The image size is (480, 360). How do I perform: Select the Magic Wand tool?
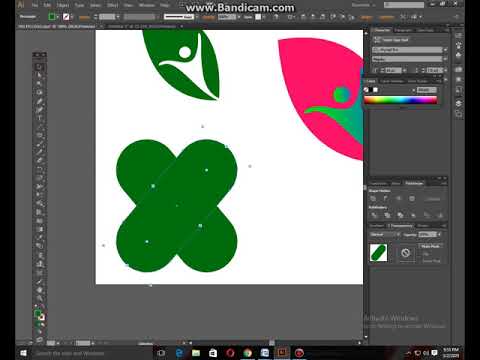39,84
